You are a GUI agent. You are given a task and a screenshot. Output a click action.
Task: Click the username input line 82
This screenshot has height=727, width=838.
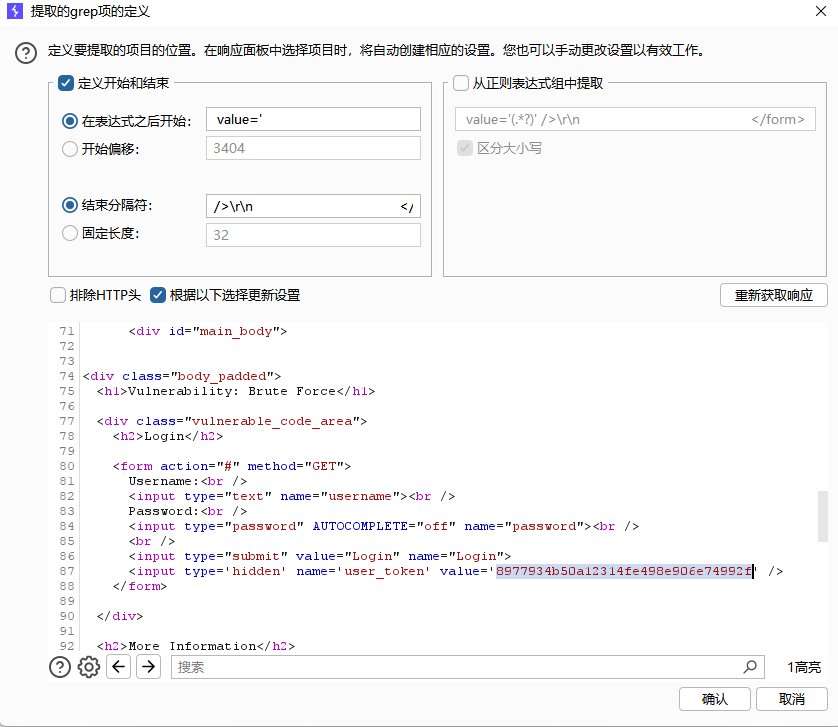[292, 496]
